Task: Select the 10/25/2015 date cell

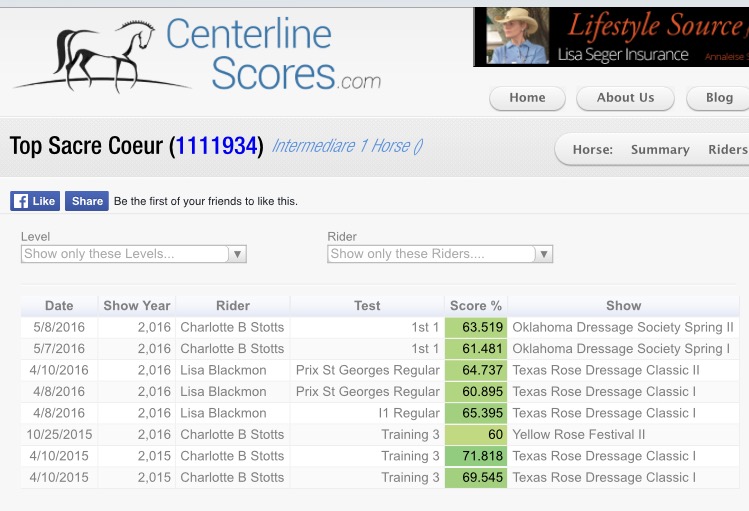Action: coord(59,435)
